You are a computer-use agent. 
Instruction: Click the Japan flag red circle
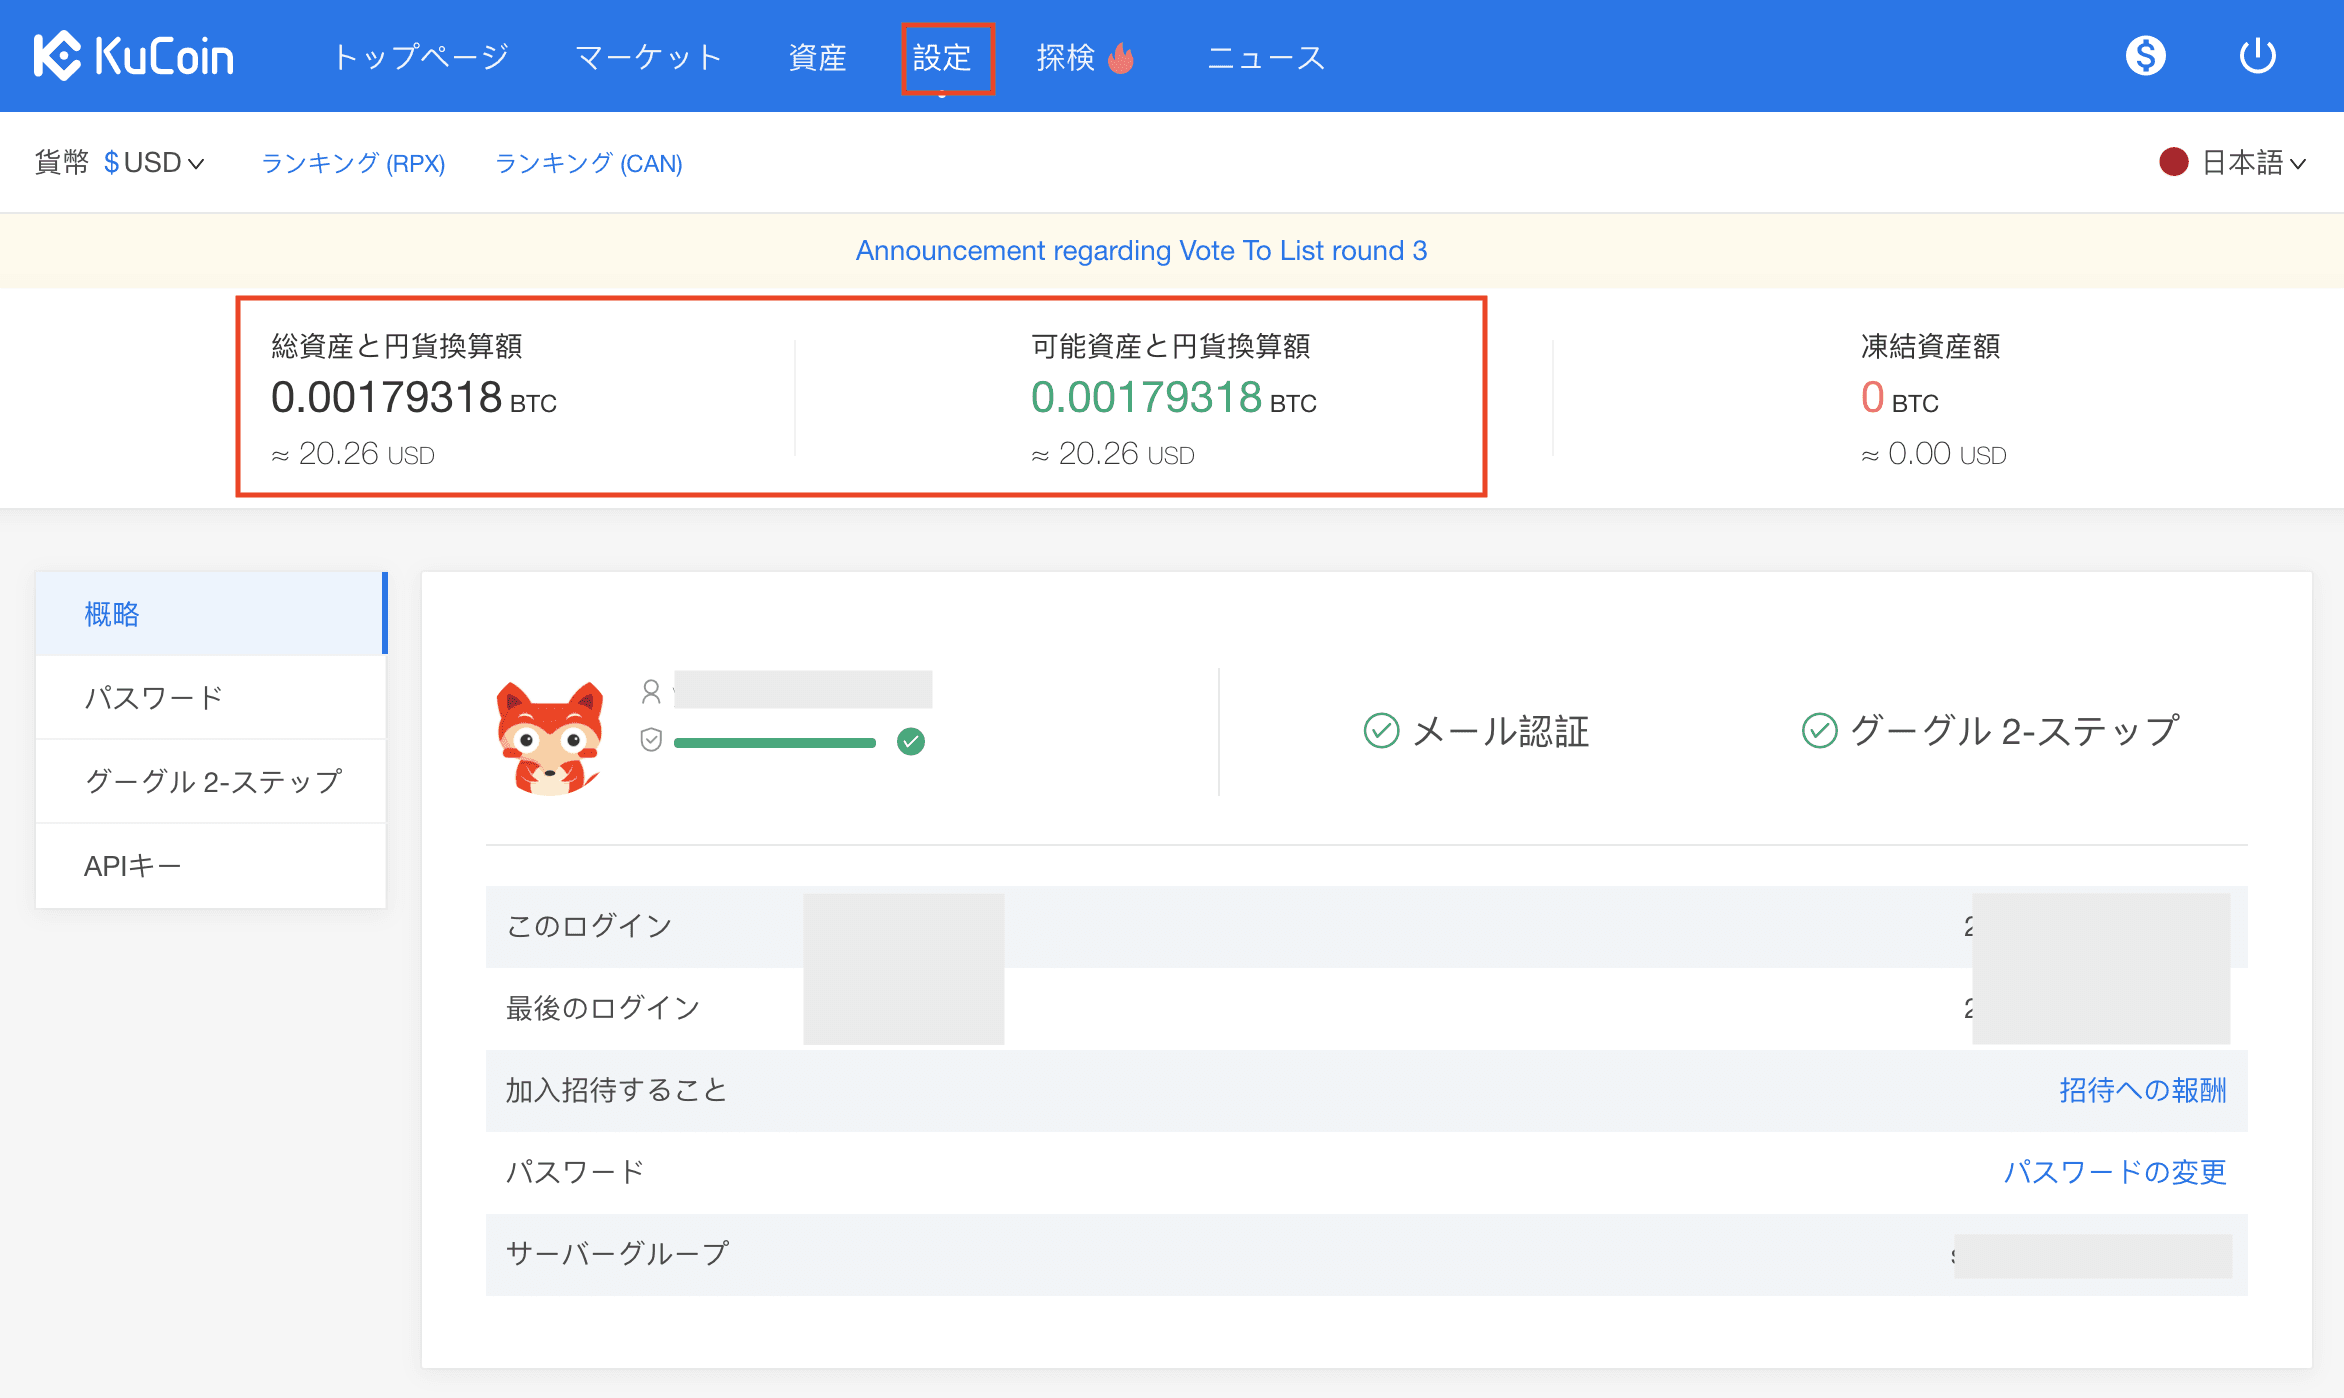tap(2173, 162)
